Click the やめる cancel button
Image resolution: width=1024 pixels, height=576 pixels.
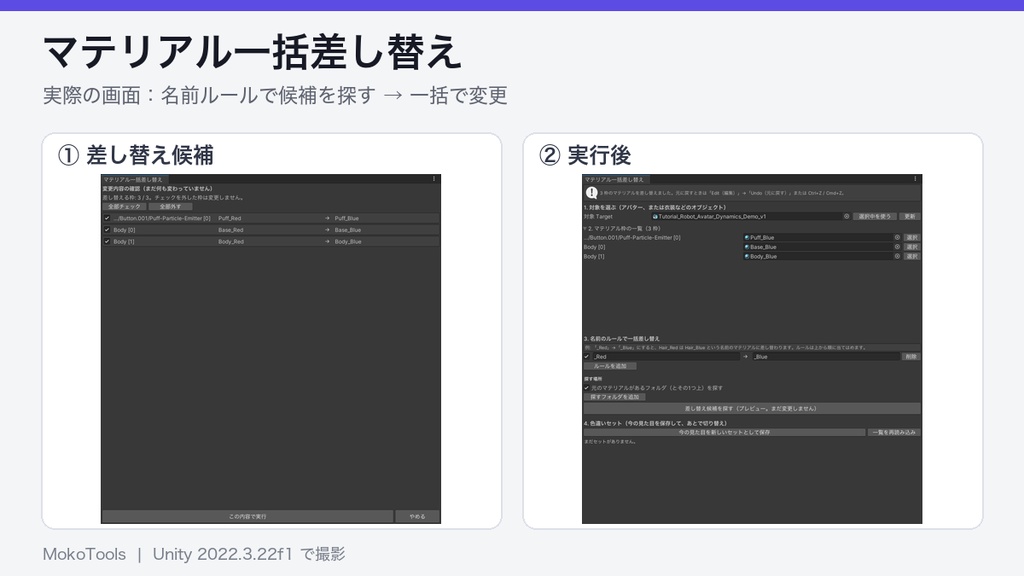[x=417, y=517]
